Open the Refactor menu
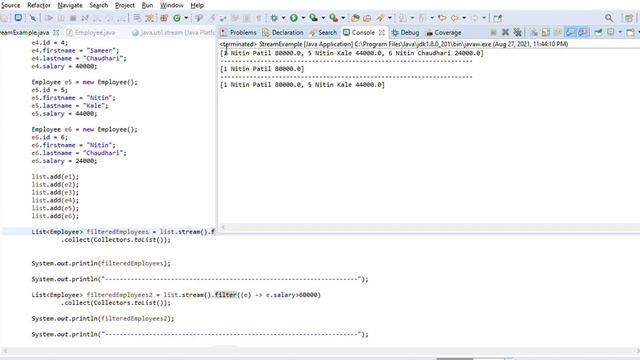This screenshot has width=640, height=360. click(39, 5)
